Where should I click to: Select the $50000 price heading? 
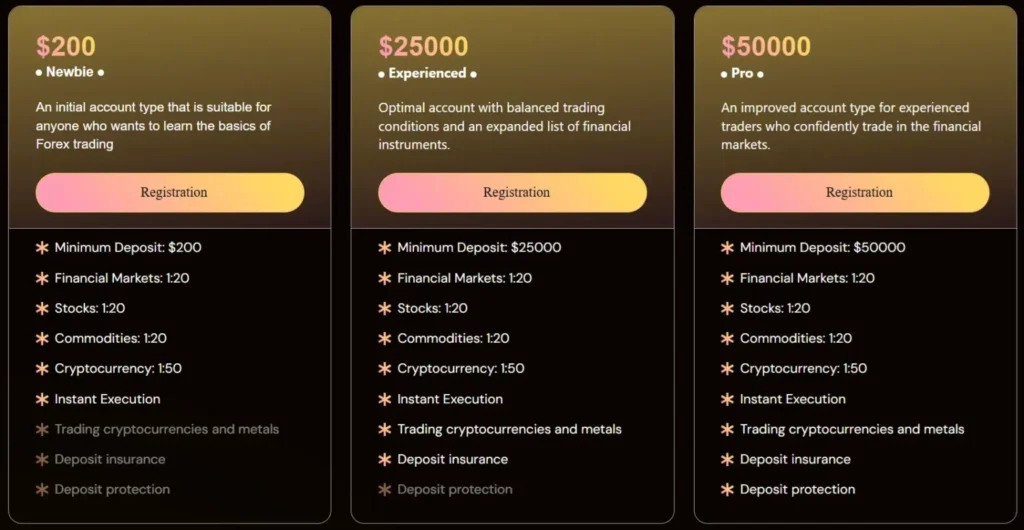coord(766,46)
